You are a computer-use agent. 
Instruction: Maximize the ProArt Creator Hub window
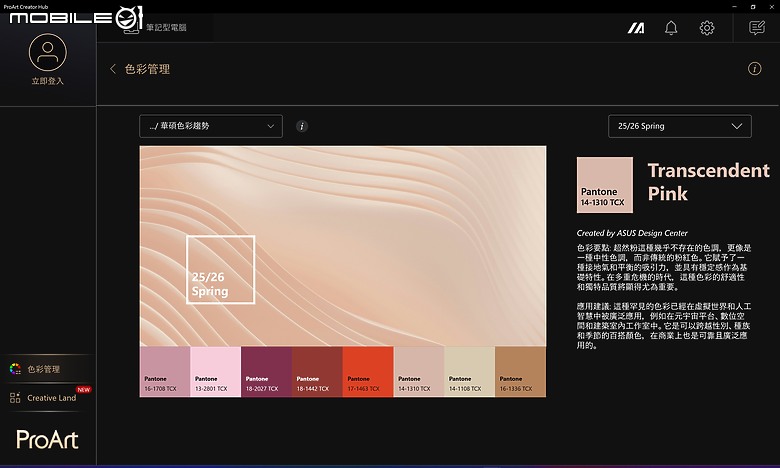point(753,6)
